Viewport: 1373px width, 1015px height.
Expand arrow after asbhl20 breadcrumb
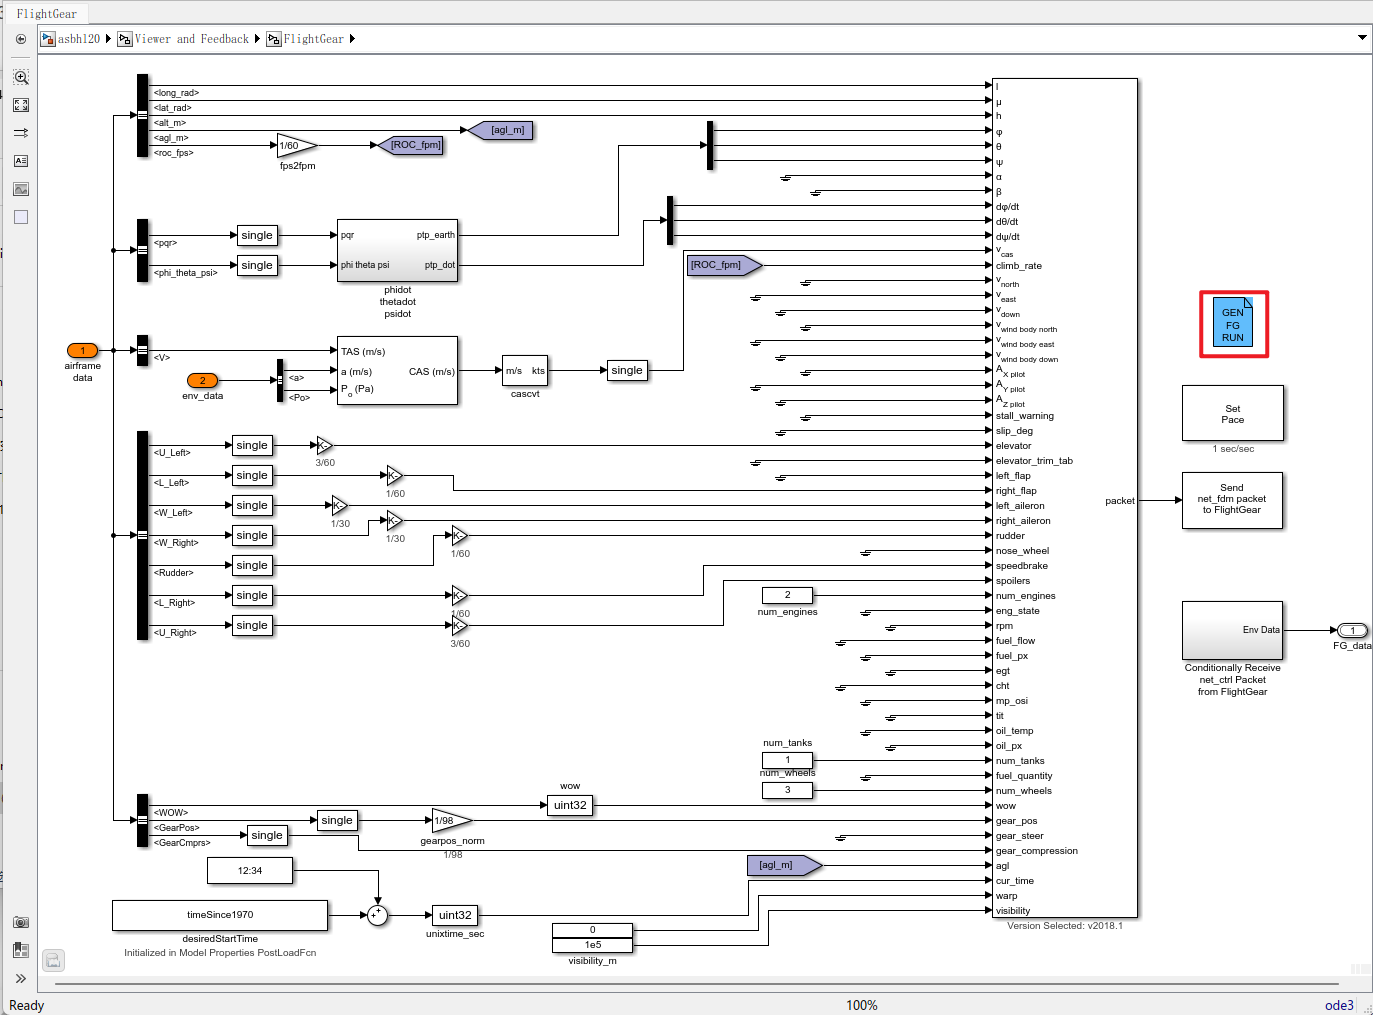[x=108, y=39]
